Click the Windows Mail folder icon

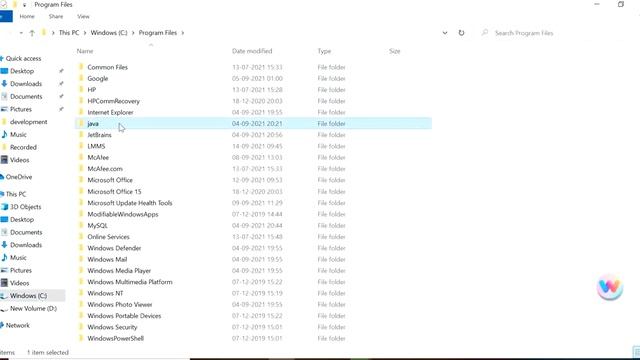click(81, 259)
